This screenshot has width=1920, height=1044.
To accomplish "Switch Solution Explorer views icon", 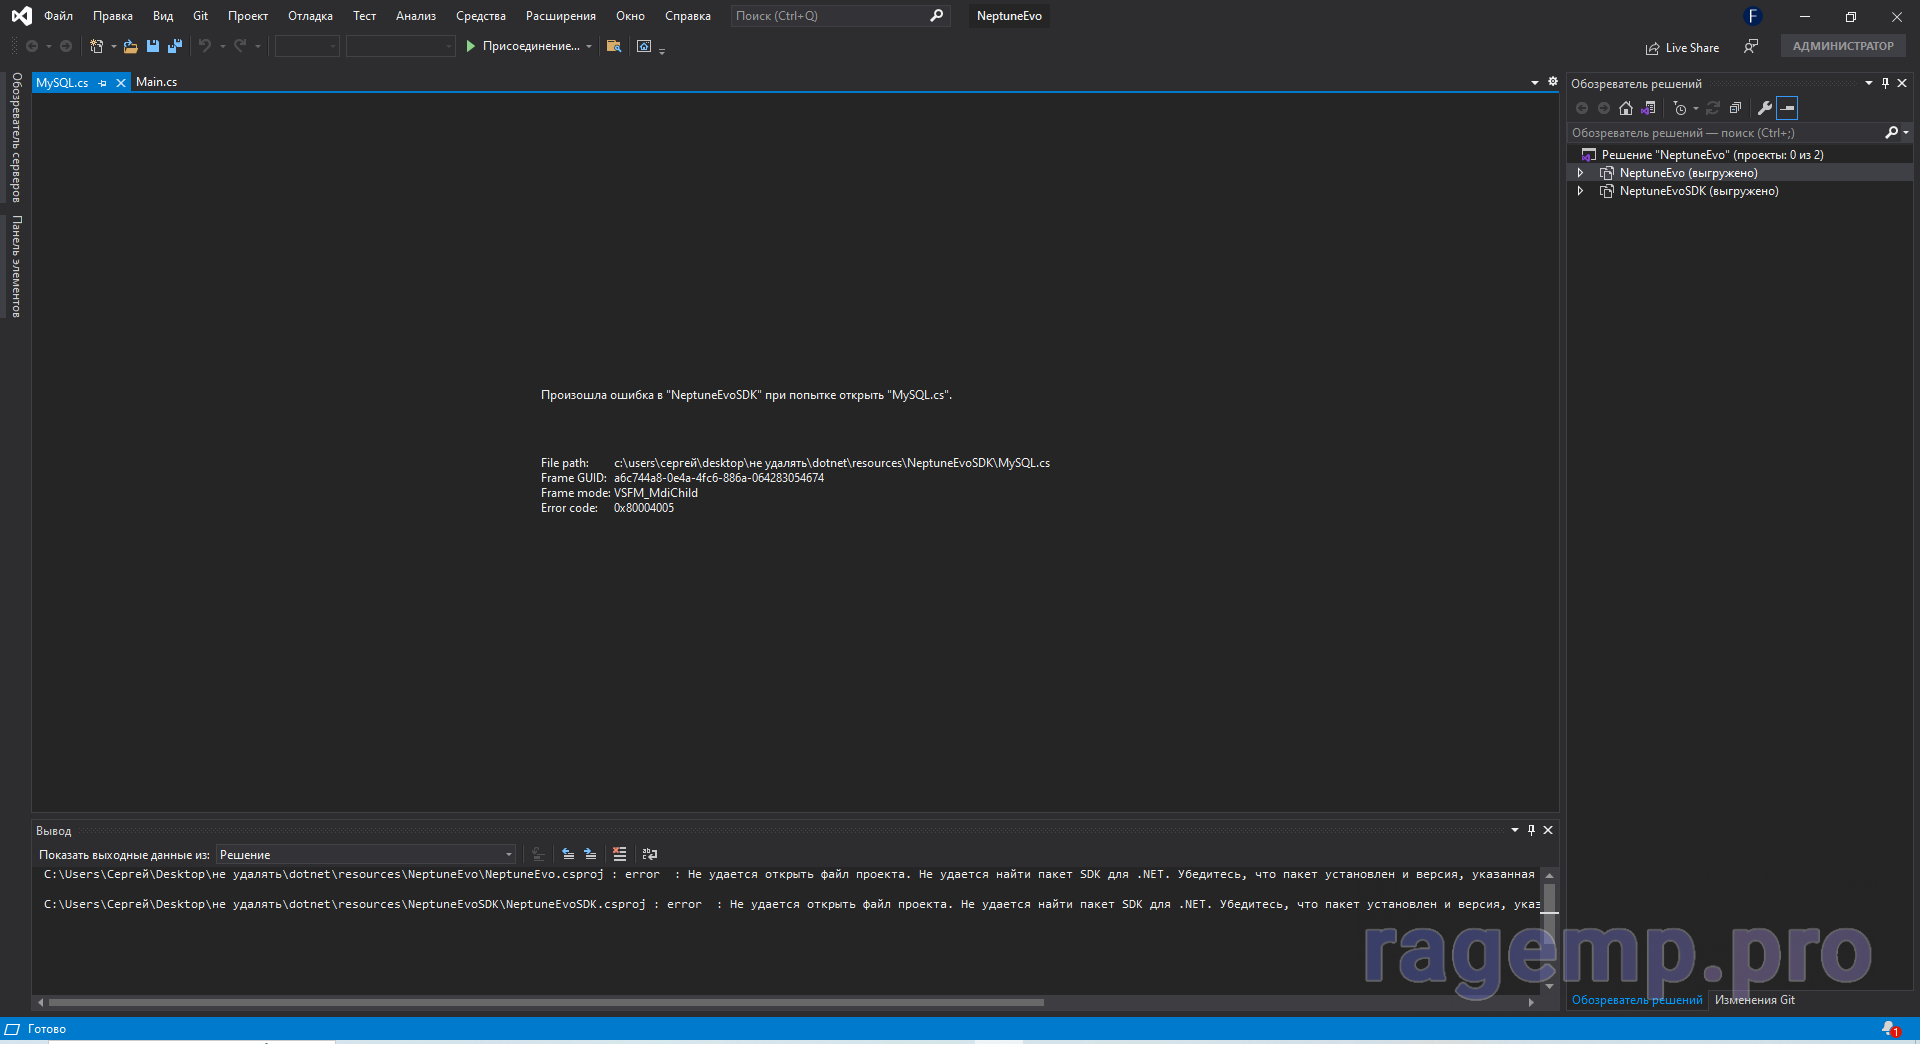I will tap(1648, 108).
